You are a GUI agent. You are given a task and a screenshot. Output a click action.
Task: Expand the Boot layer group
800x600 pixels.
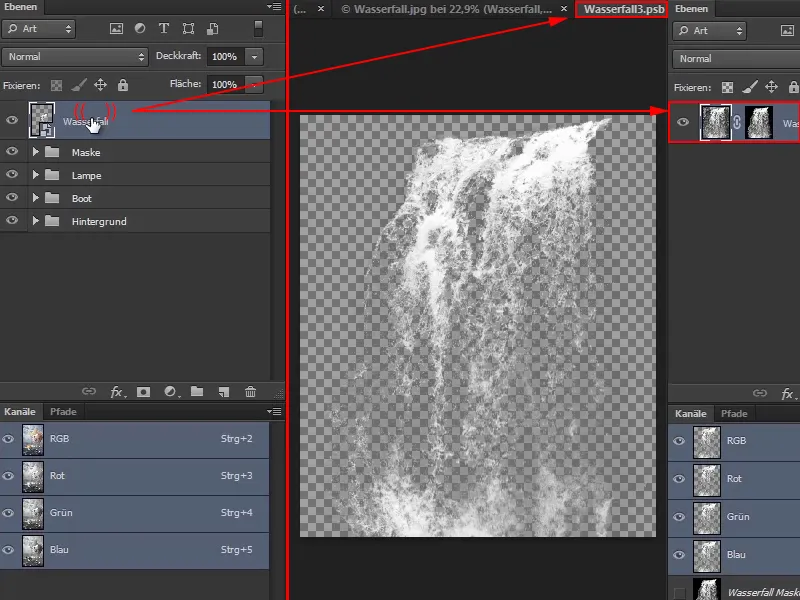[36, 198]
